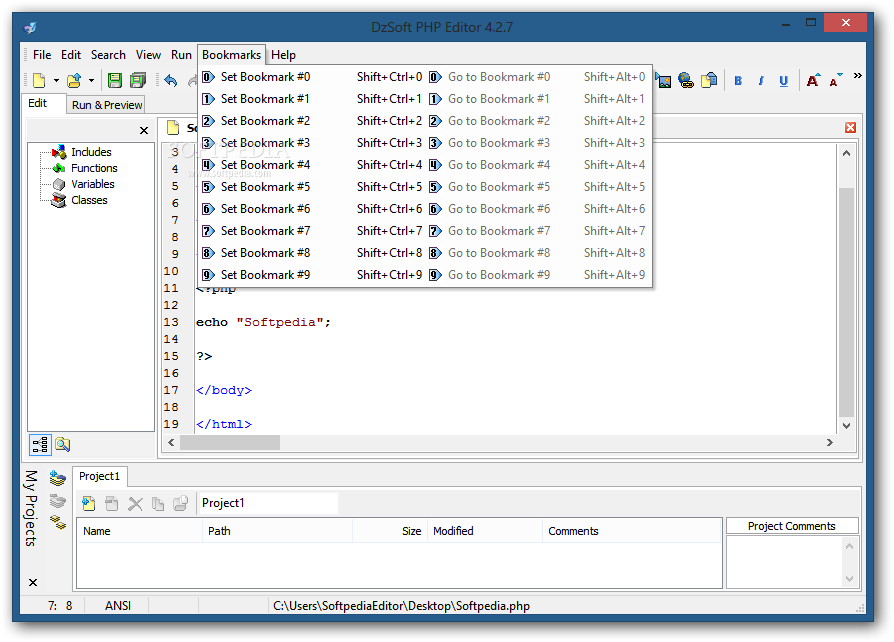Open the View menu
Viewport: 894px width, 642px height.
tap(148, 55)
